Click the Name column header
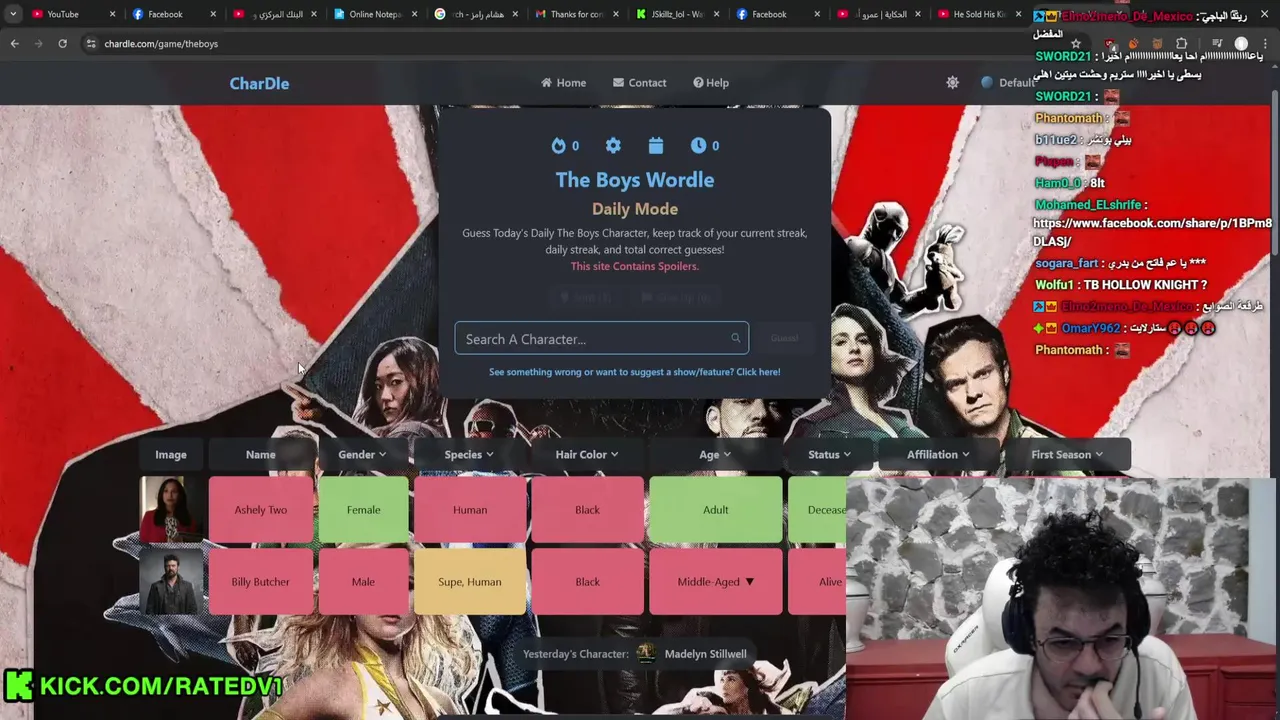The width and height of the screenshot is (1280, 720). [260, 454]
